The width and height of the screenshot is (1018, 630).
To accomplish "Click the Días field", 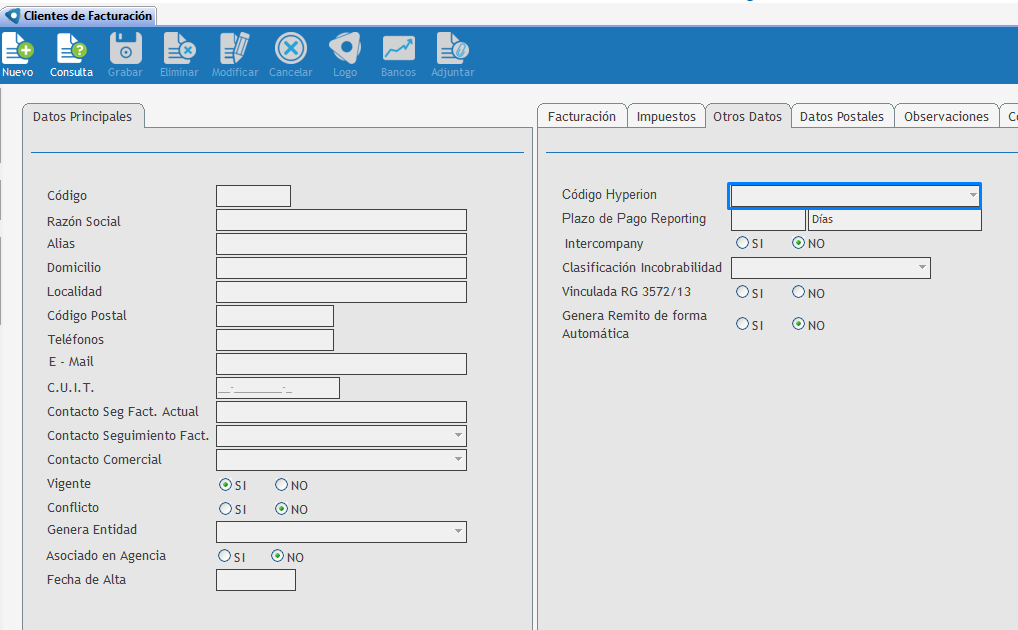I will pos(895,220).
